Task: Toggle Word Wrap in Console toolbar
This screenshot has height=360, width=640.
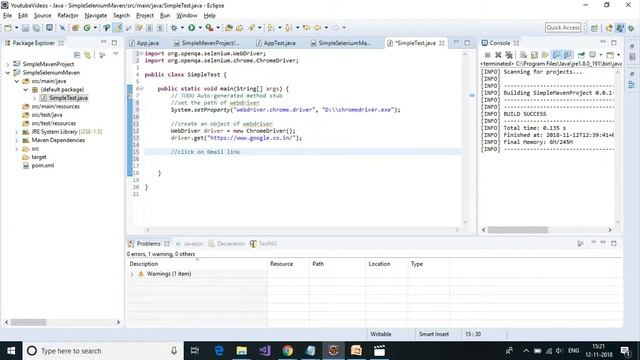Action: (545, 55)
